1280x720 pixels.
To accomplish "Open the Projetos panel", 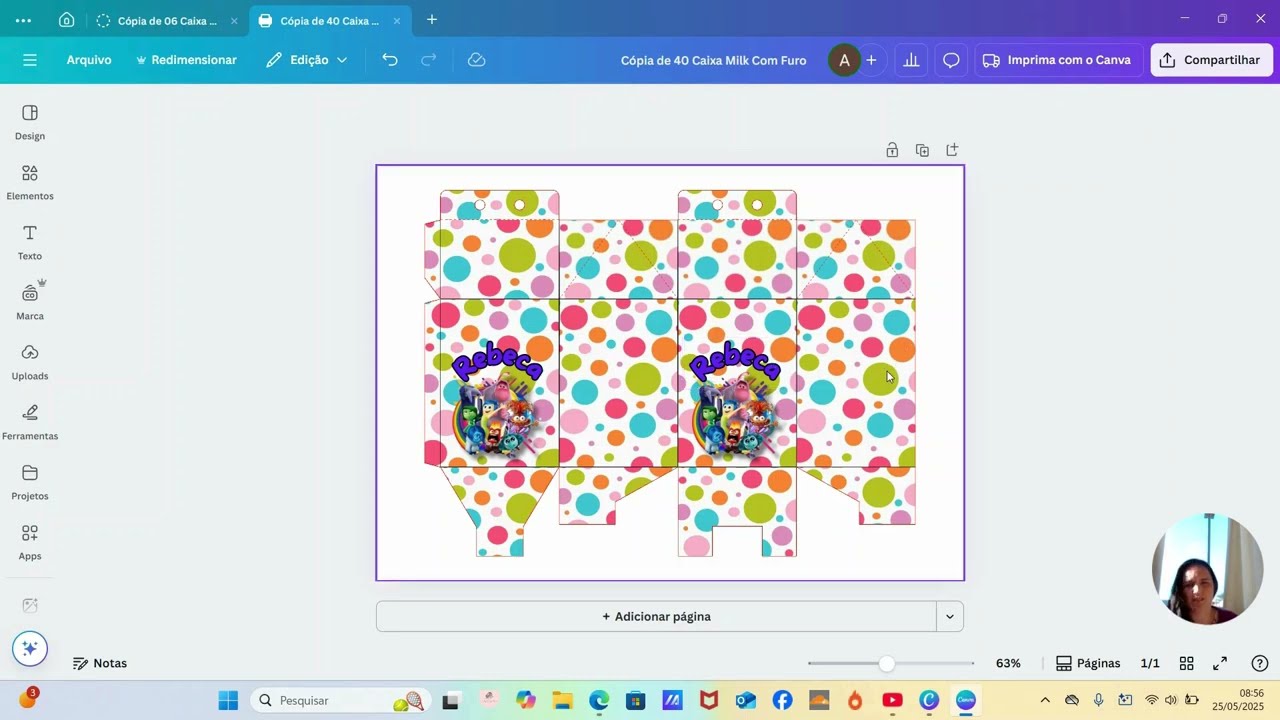I will click(30, 482).
